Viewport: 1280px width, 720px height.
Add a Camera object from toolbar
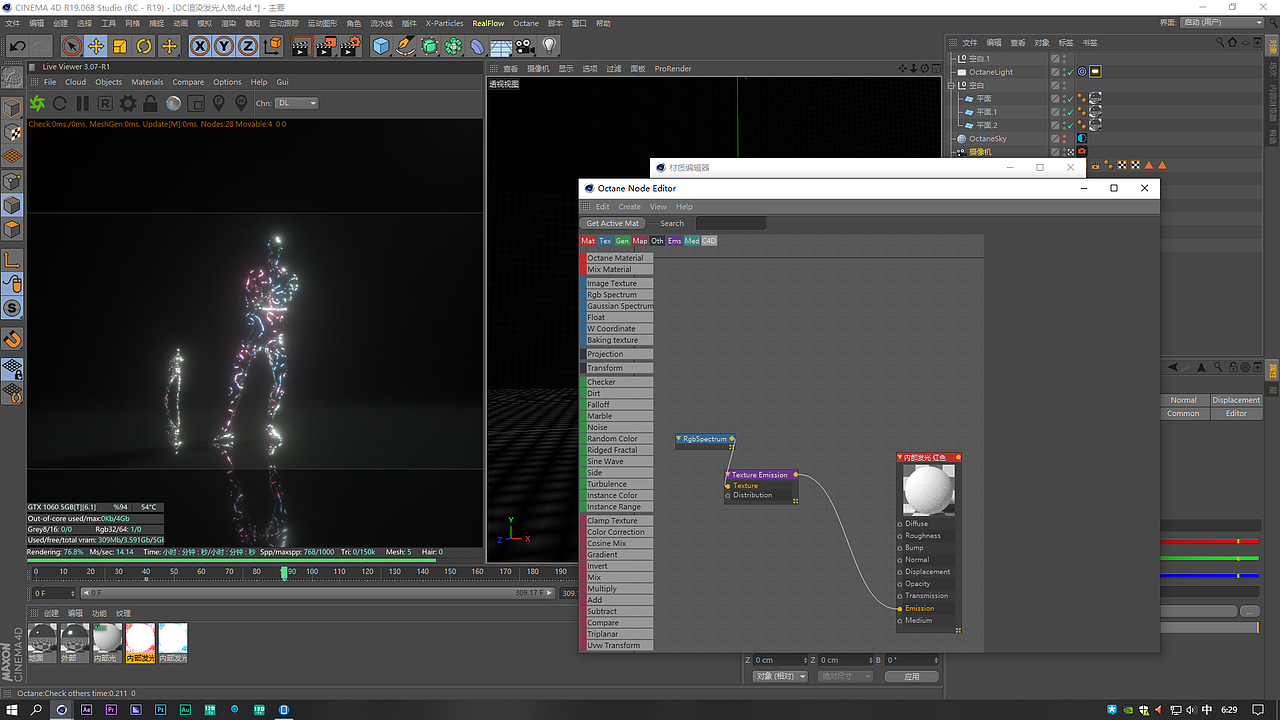525,46
